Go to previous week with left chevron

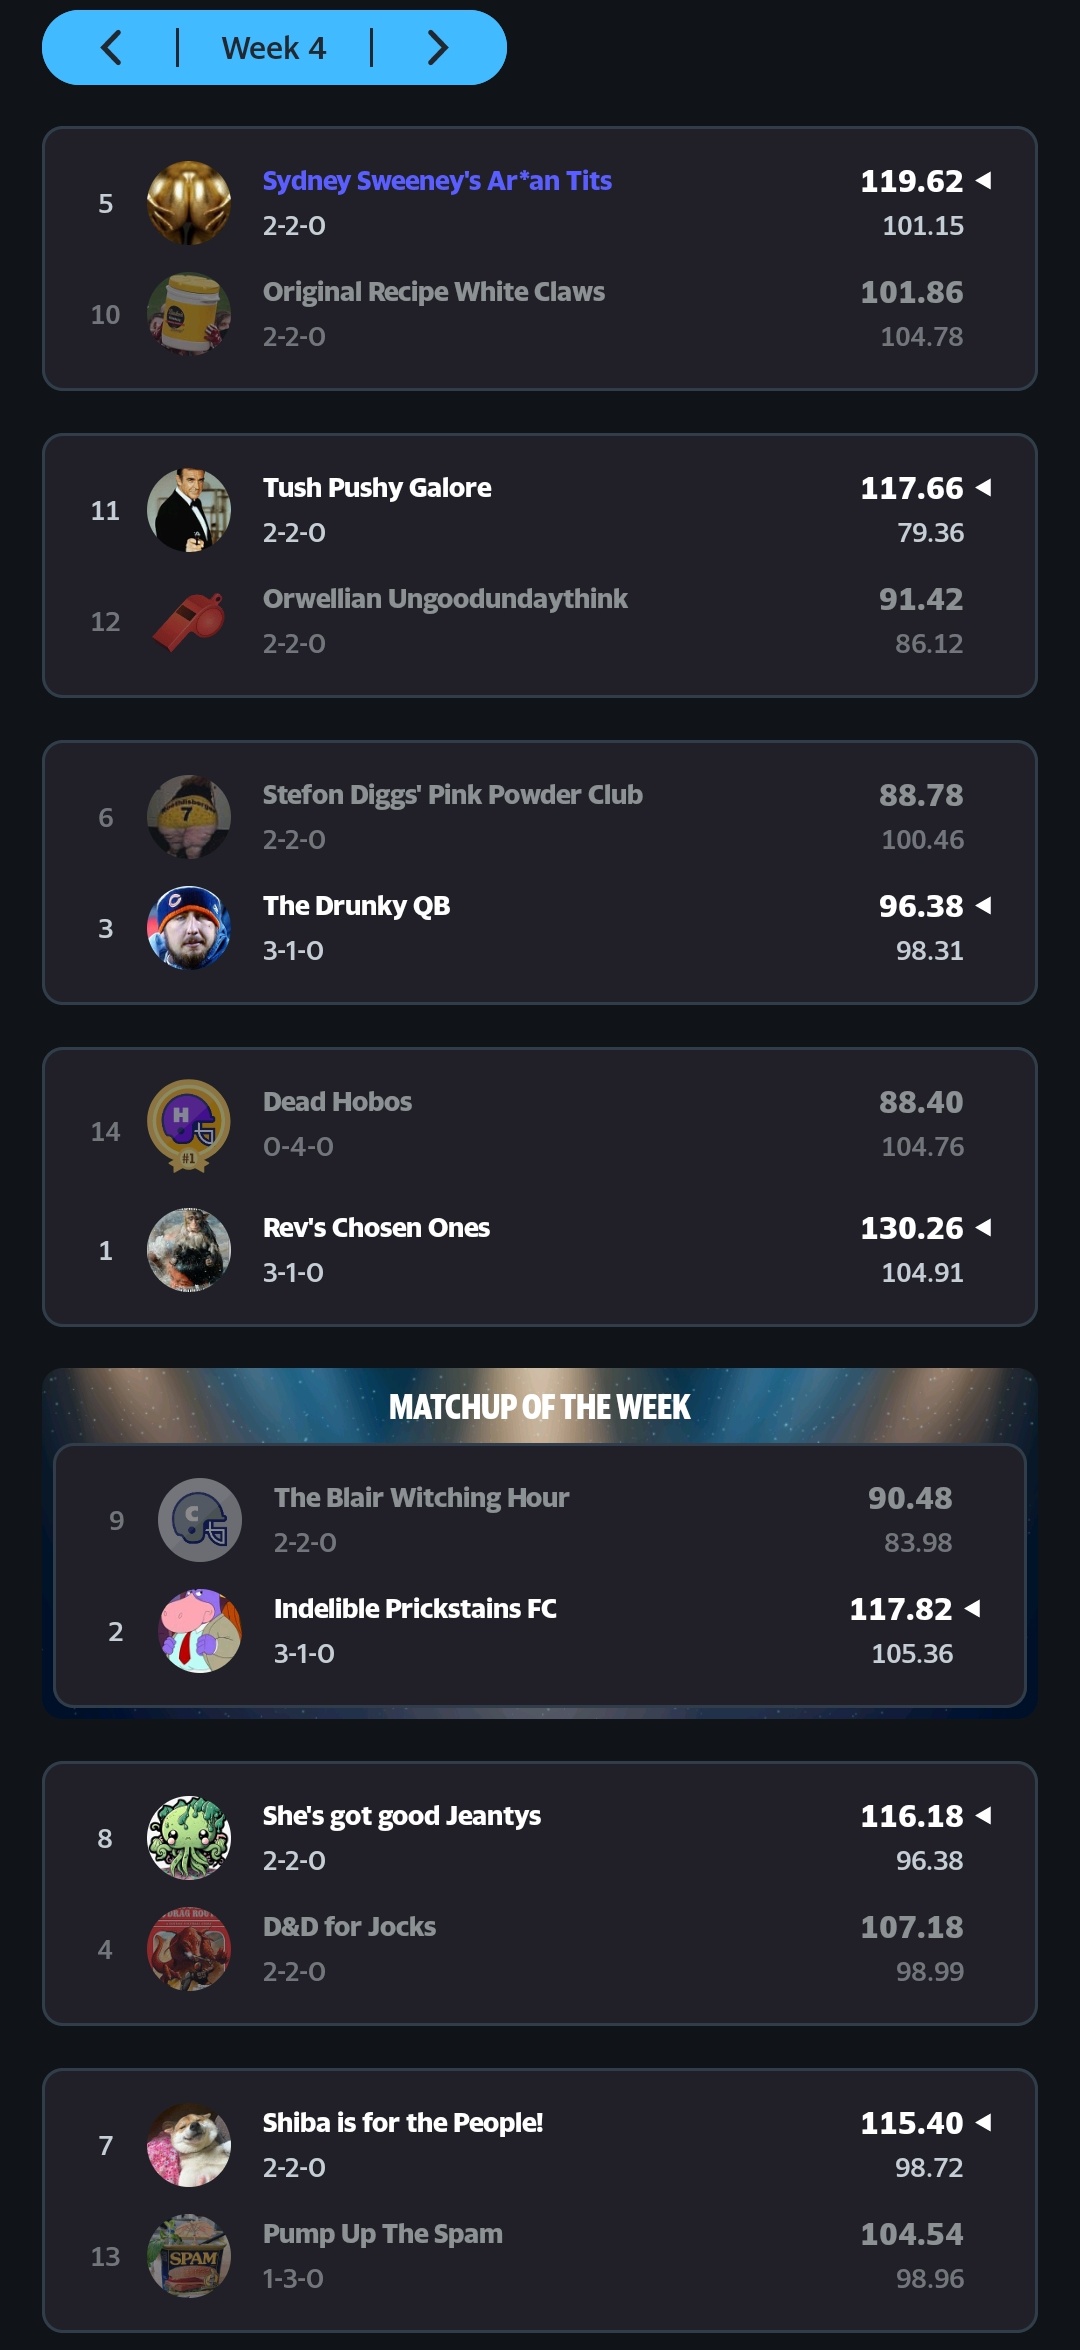111,48
